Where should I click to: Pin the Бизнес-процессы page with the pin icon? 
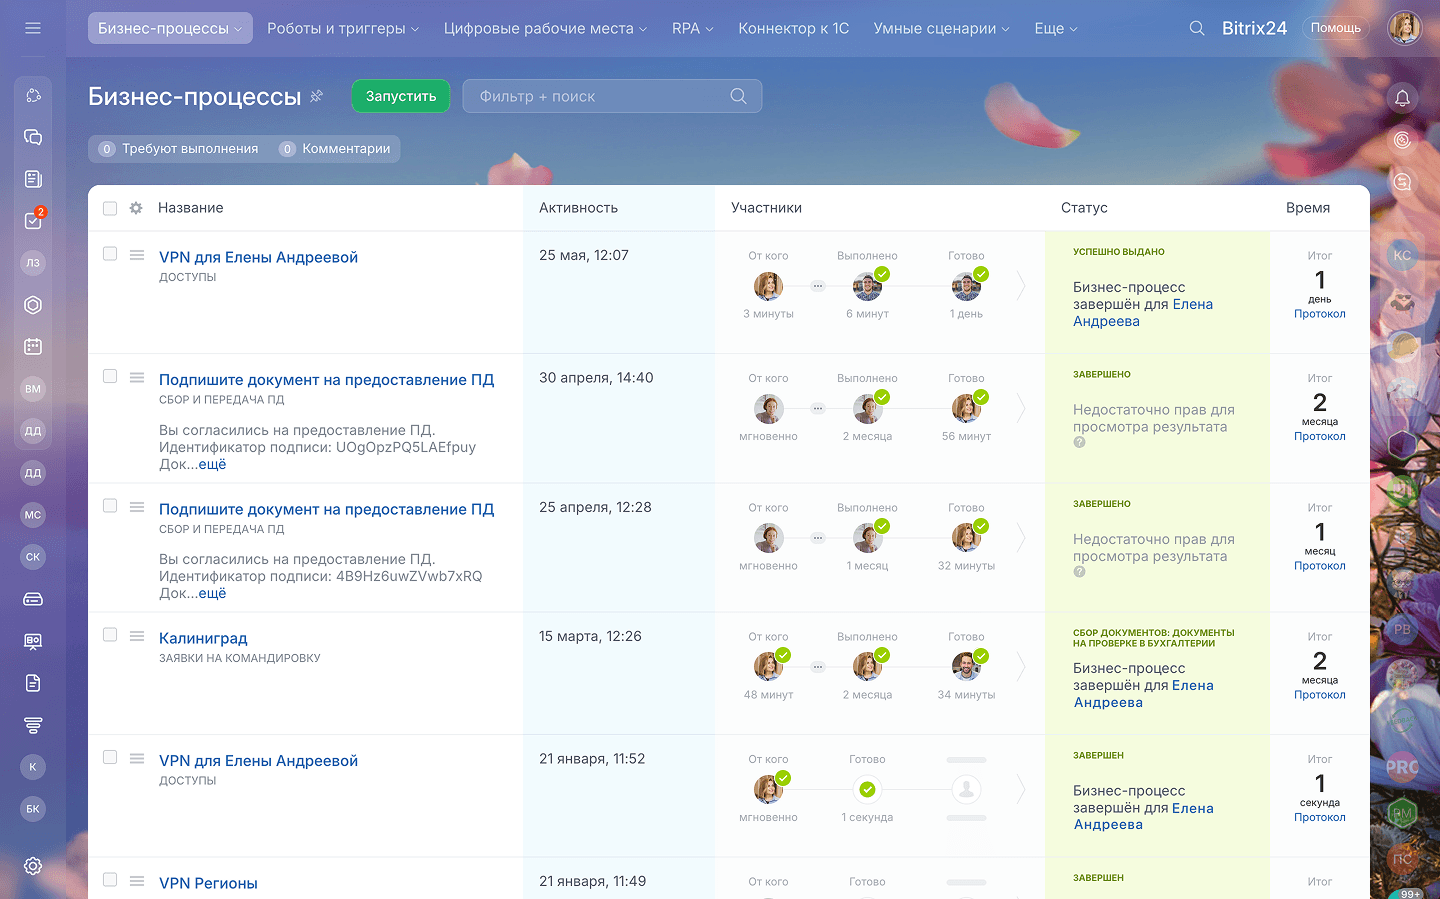point(317,96)
